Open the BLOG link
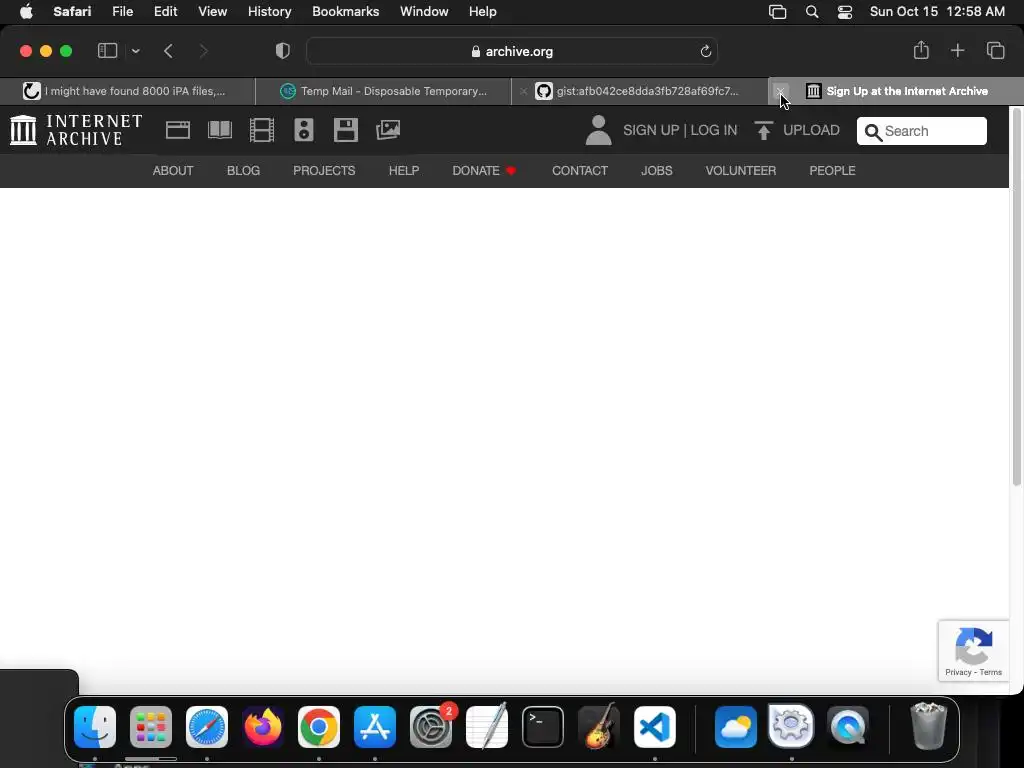 point(244,170)
